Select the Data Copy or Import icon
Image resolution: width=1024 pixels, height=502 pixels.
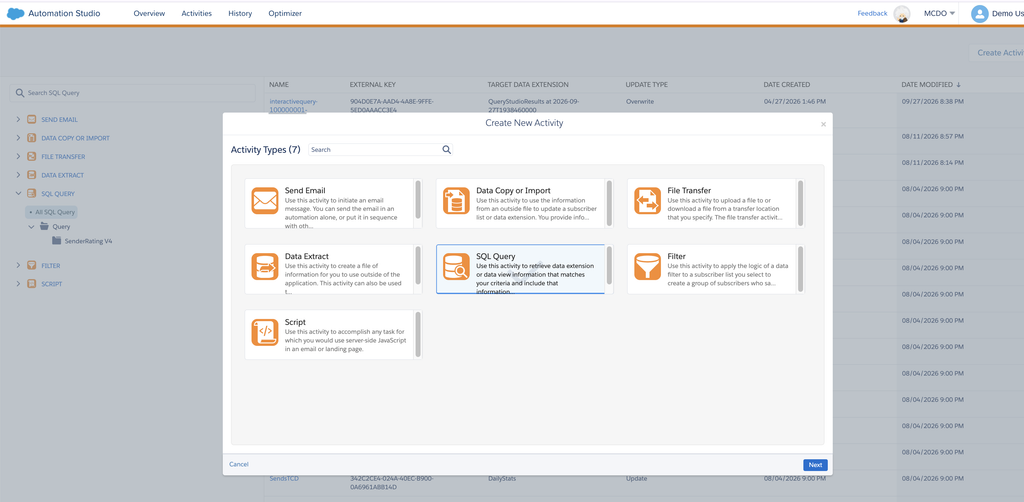pos(456,200)
